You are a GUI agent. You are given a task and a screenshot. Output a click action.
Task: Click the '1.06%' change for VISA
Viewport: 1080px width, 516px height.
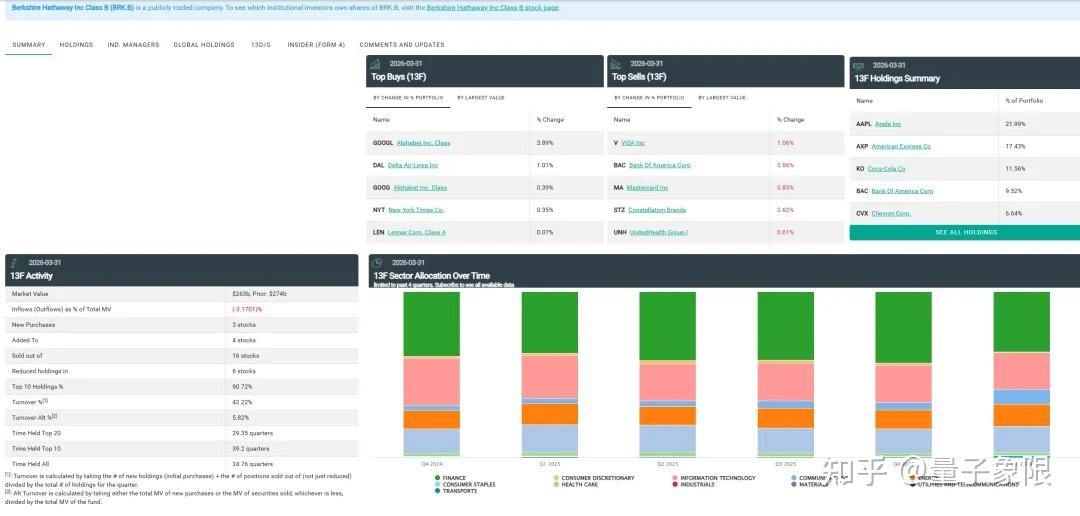(x=785, y=143)
